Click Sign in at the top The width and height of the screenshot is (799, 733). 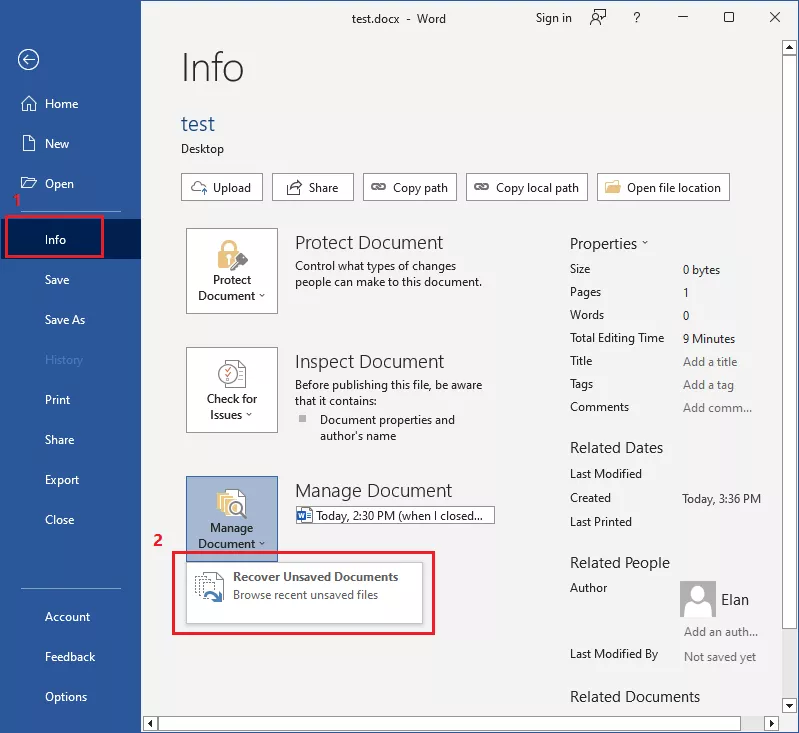554,18
